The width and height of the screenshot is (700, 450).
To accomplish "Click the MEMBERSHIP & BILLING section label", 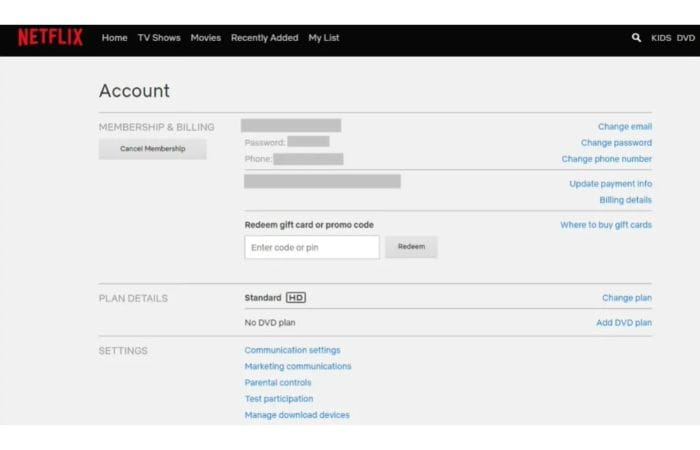I will click(157, 127).
